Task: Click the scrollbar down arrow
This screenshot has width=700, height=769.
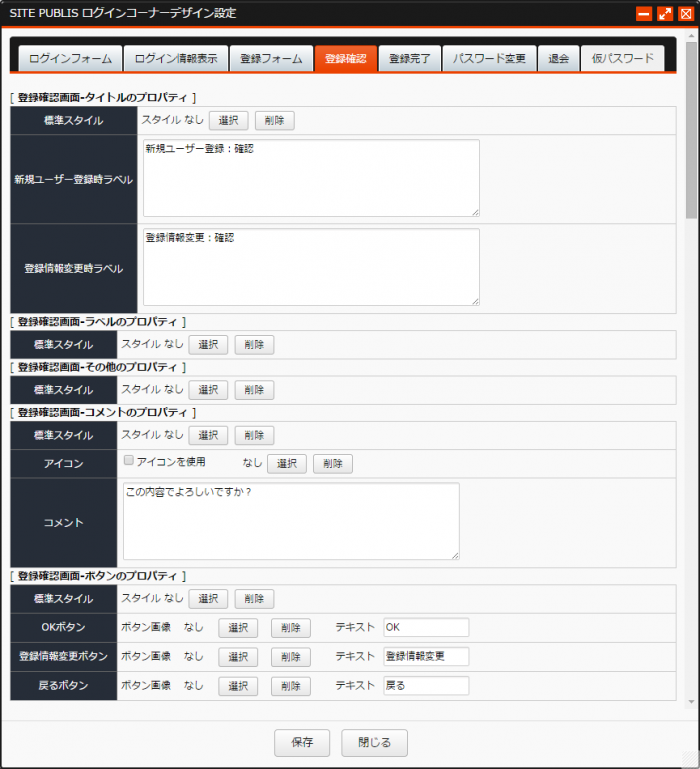Action: 692,702
